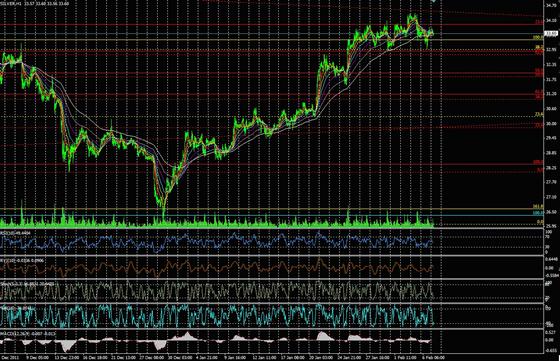The image size is (560, 361).
Task: Click the 27.10 price axis label
Action: point(551,197)
